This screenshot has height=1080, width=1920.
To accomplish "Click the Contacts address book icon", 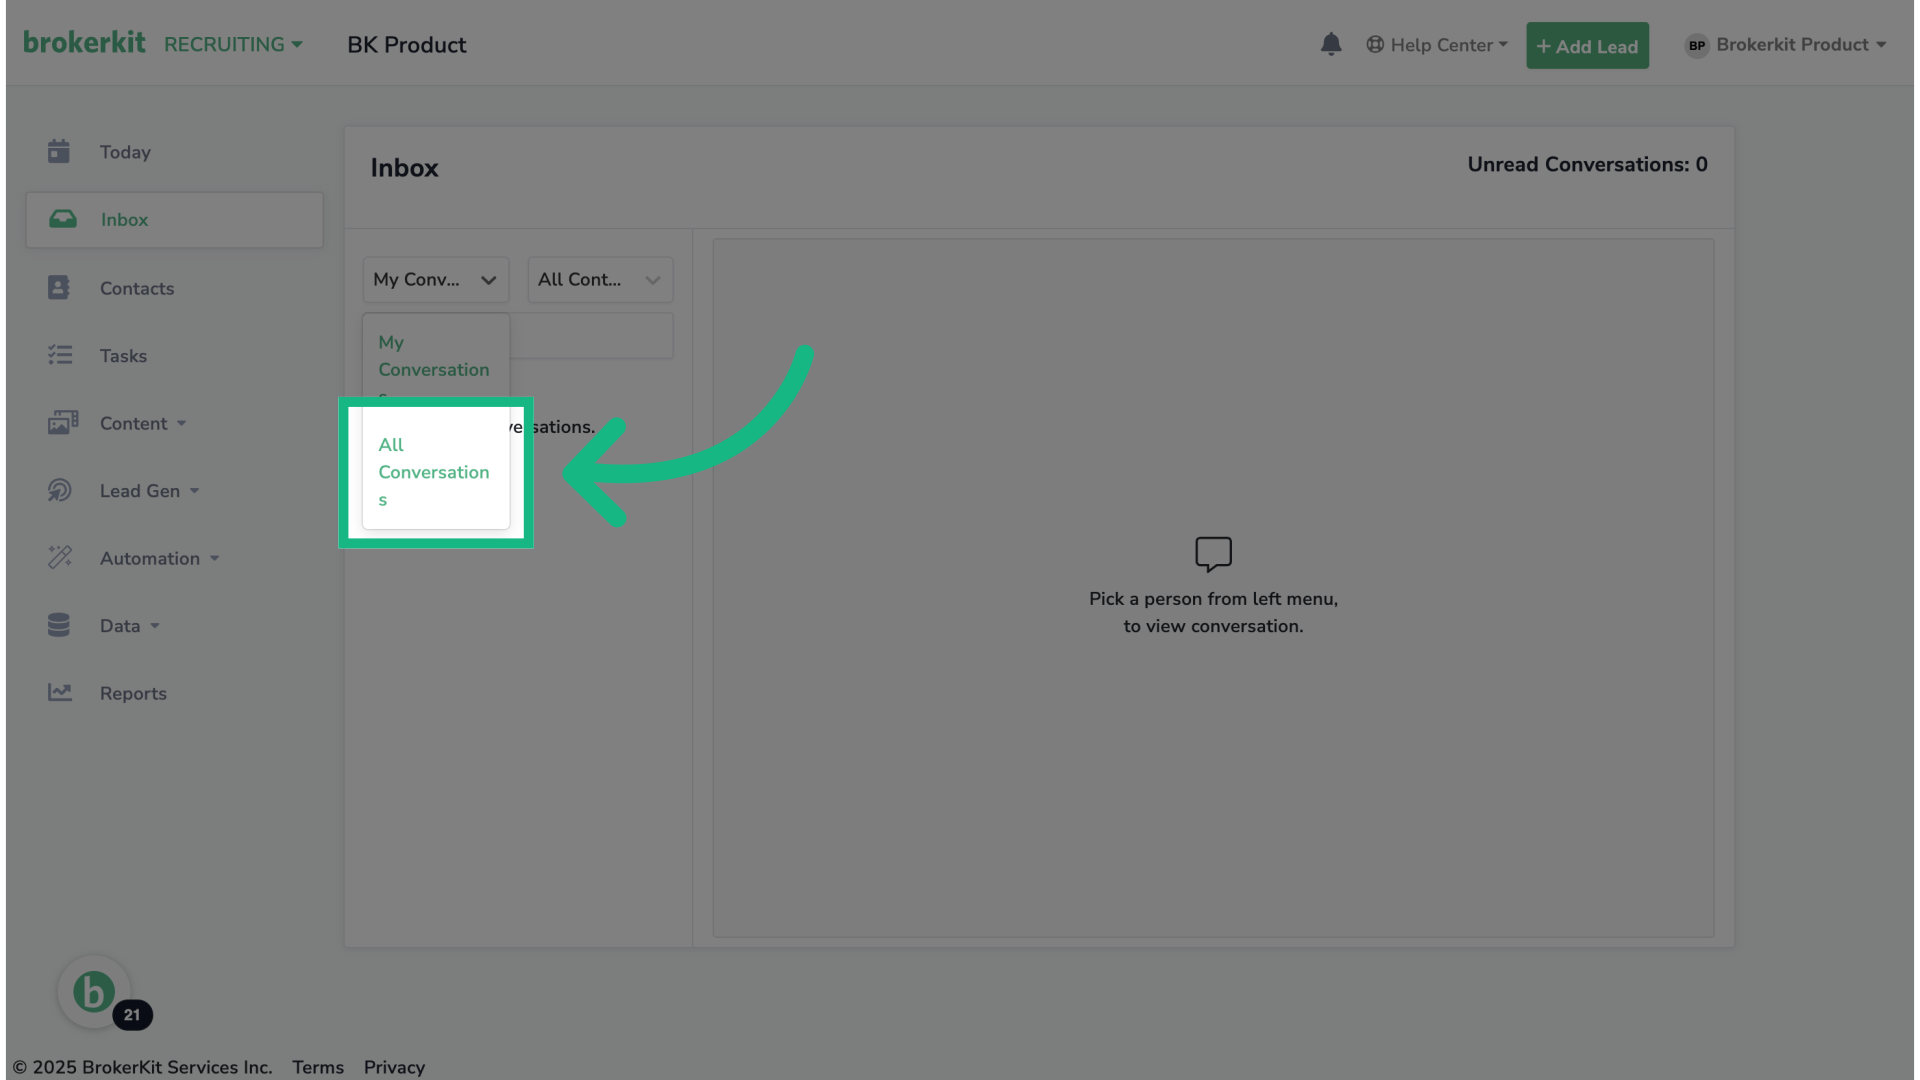I will point(59,288).
